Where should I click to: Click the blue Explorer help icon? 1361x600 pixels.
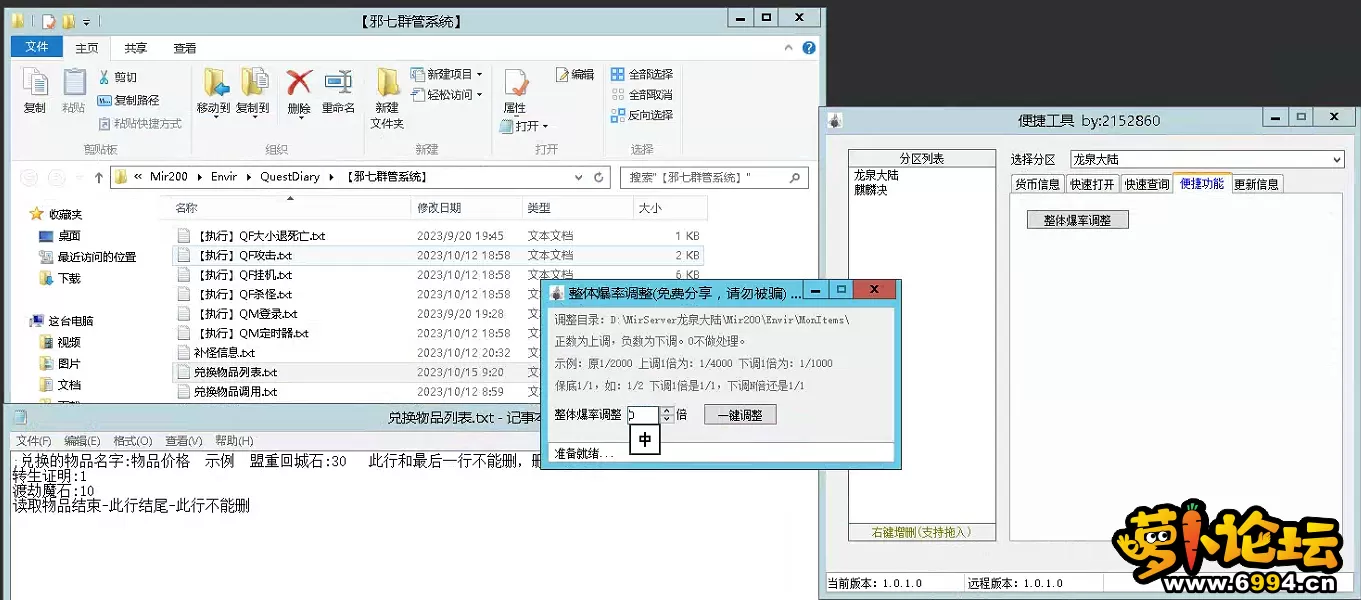(809, 47)
